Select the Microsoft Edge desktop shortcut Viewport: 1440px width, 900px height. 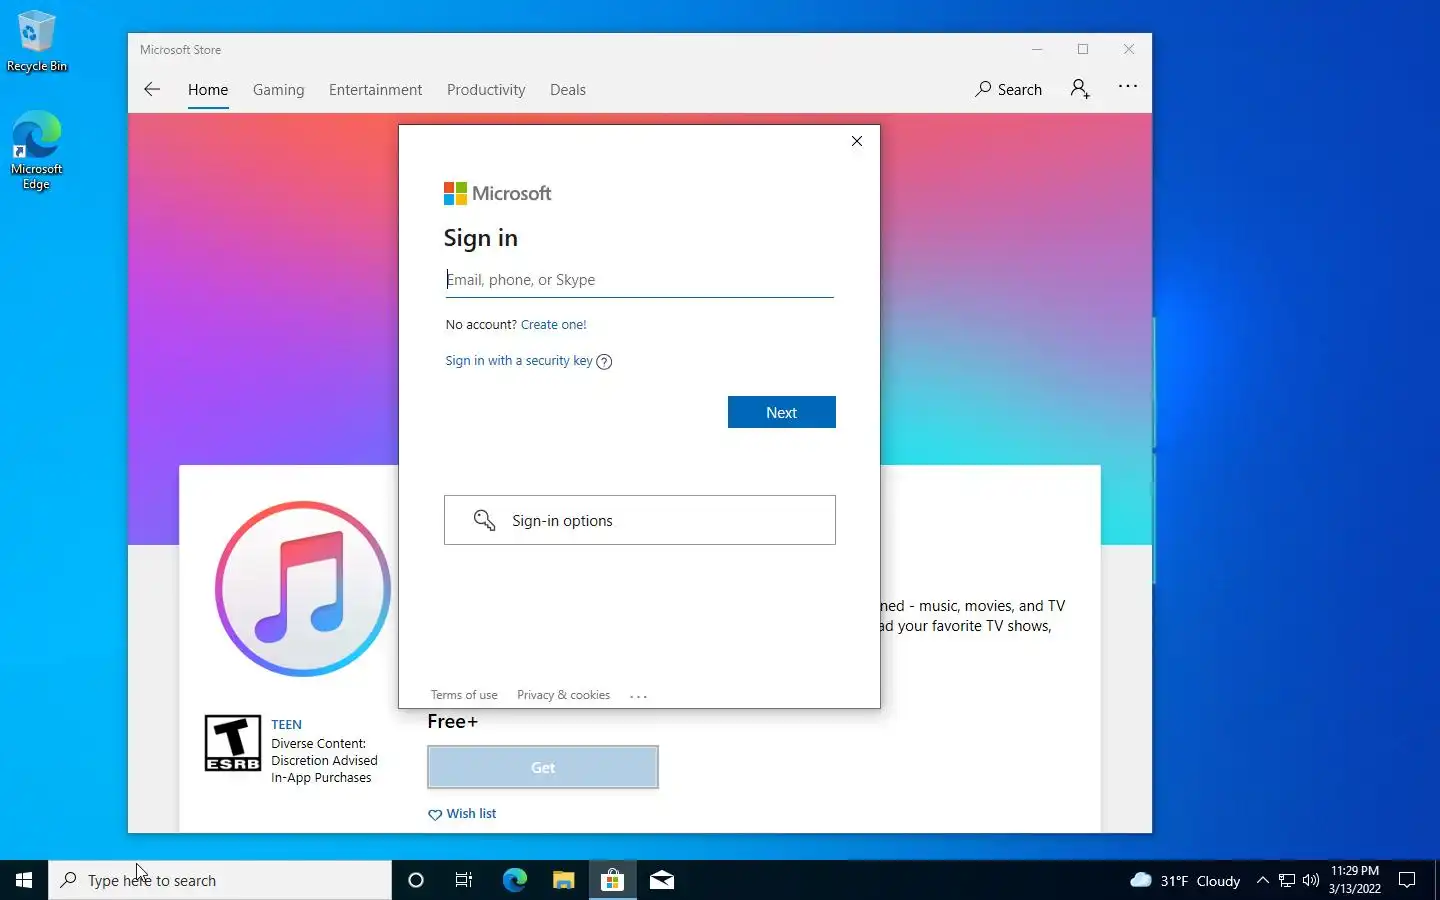click(37, 150)
